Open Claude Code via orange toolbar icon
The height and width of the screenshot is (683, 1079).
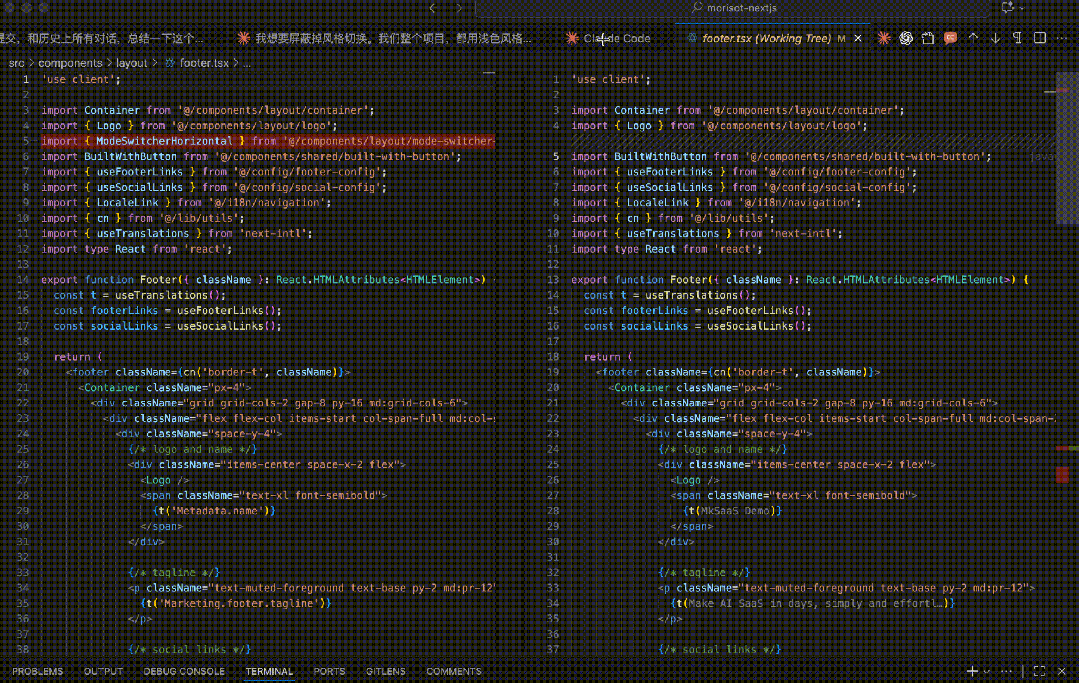(x=884, y=39)
